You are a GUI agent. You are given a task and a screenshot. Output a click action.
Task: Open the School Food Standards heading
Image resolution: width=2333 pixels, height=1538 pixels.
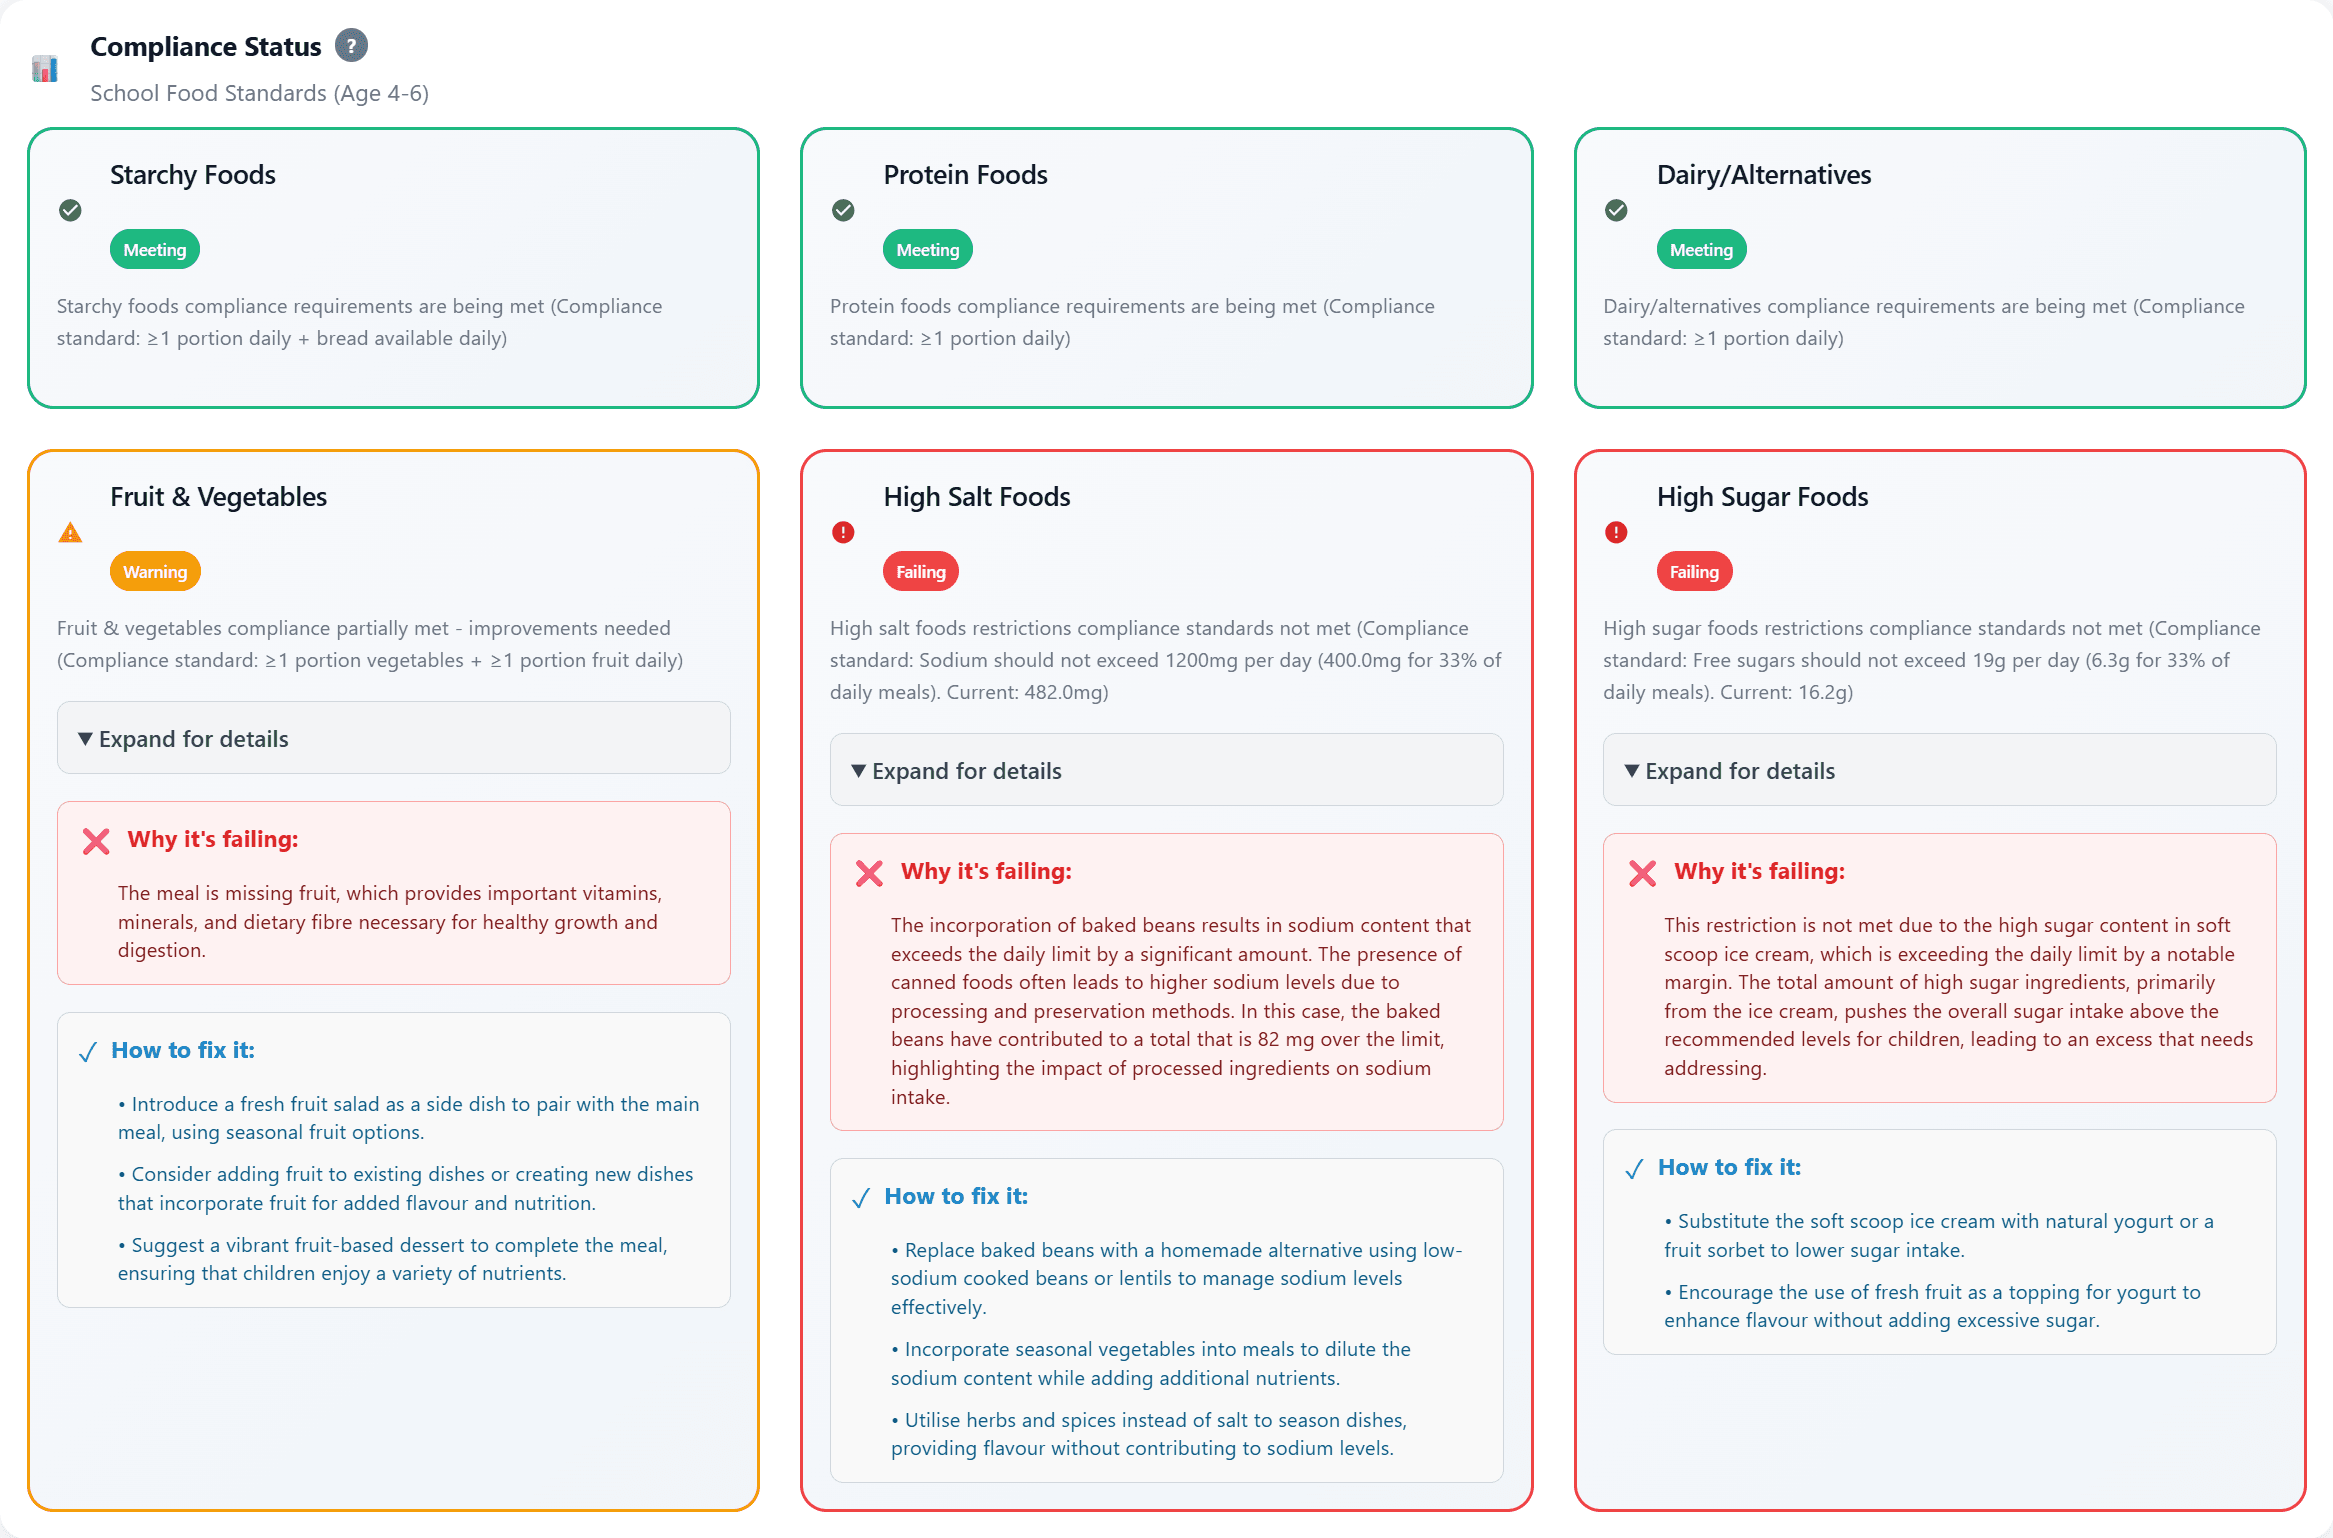(x=259, y=93)
